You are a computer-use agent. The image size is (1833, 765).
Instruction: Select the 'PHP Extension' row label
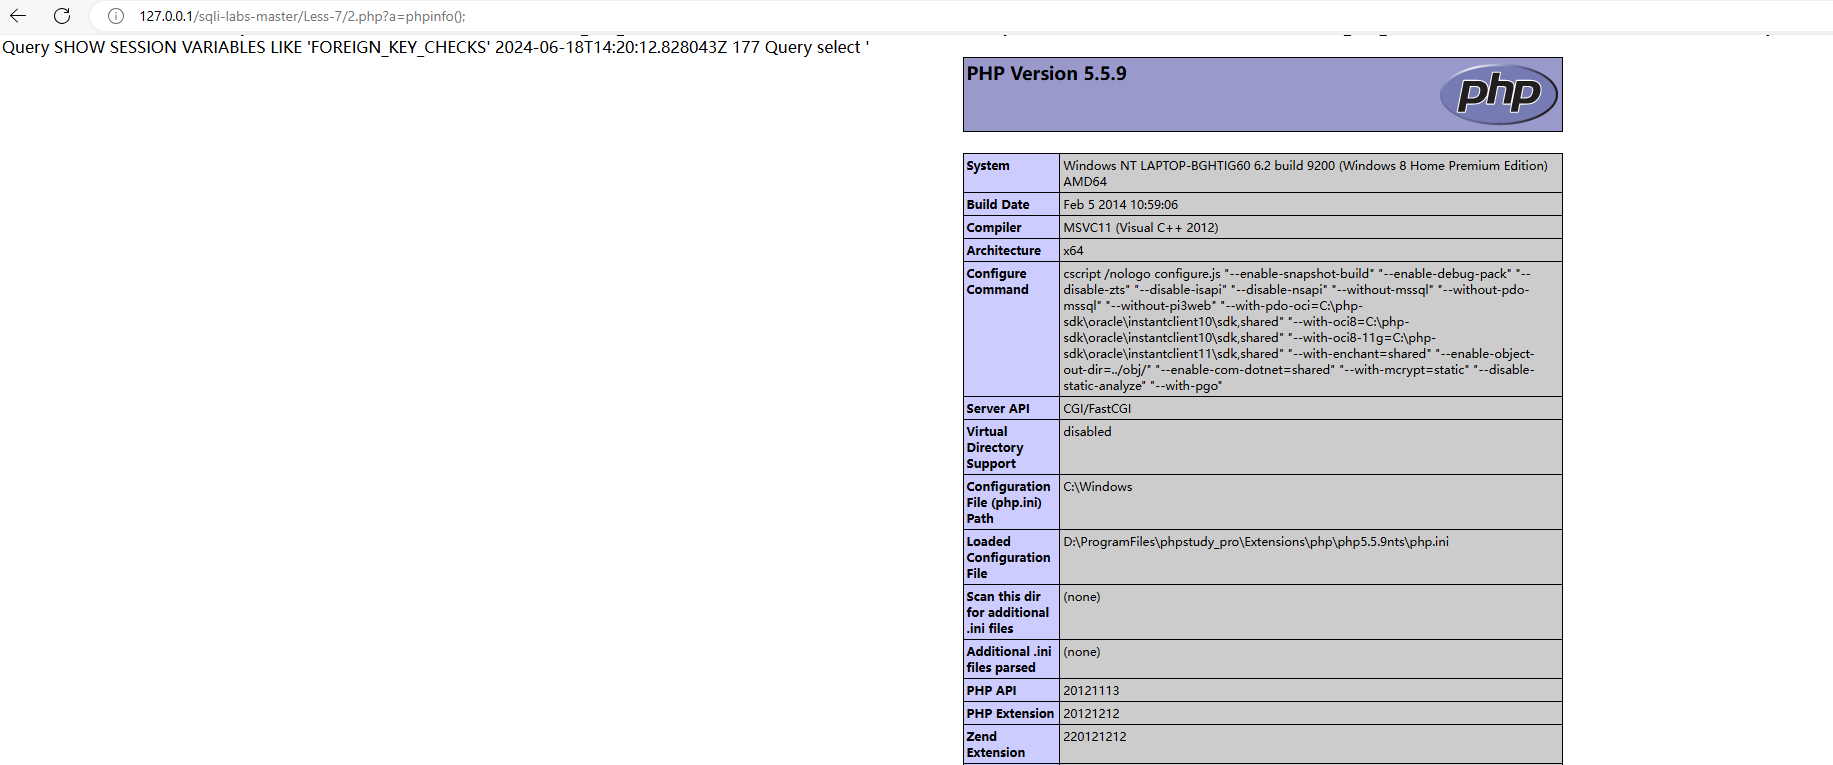(1010, 714)
